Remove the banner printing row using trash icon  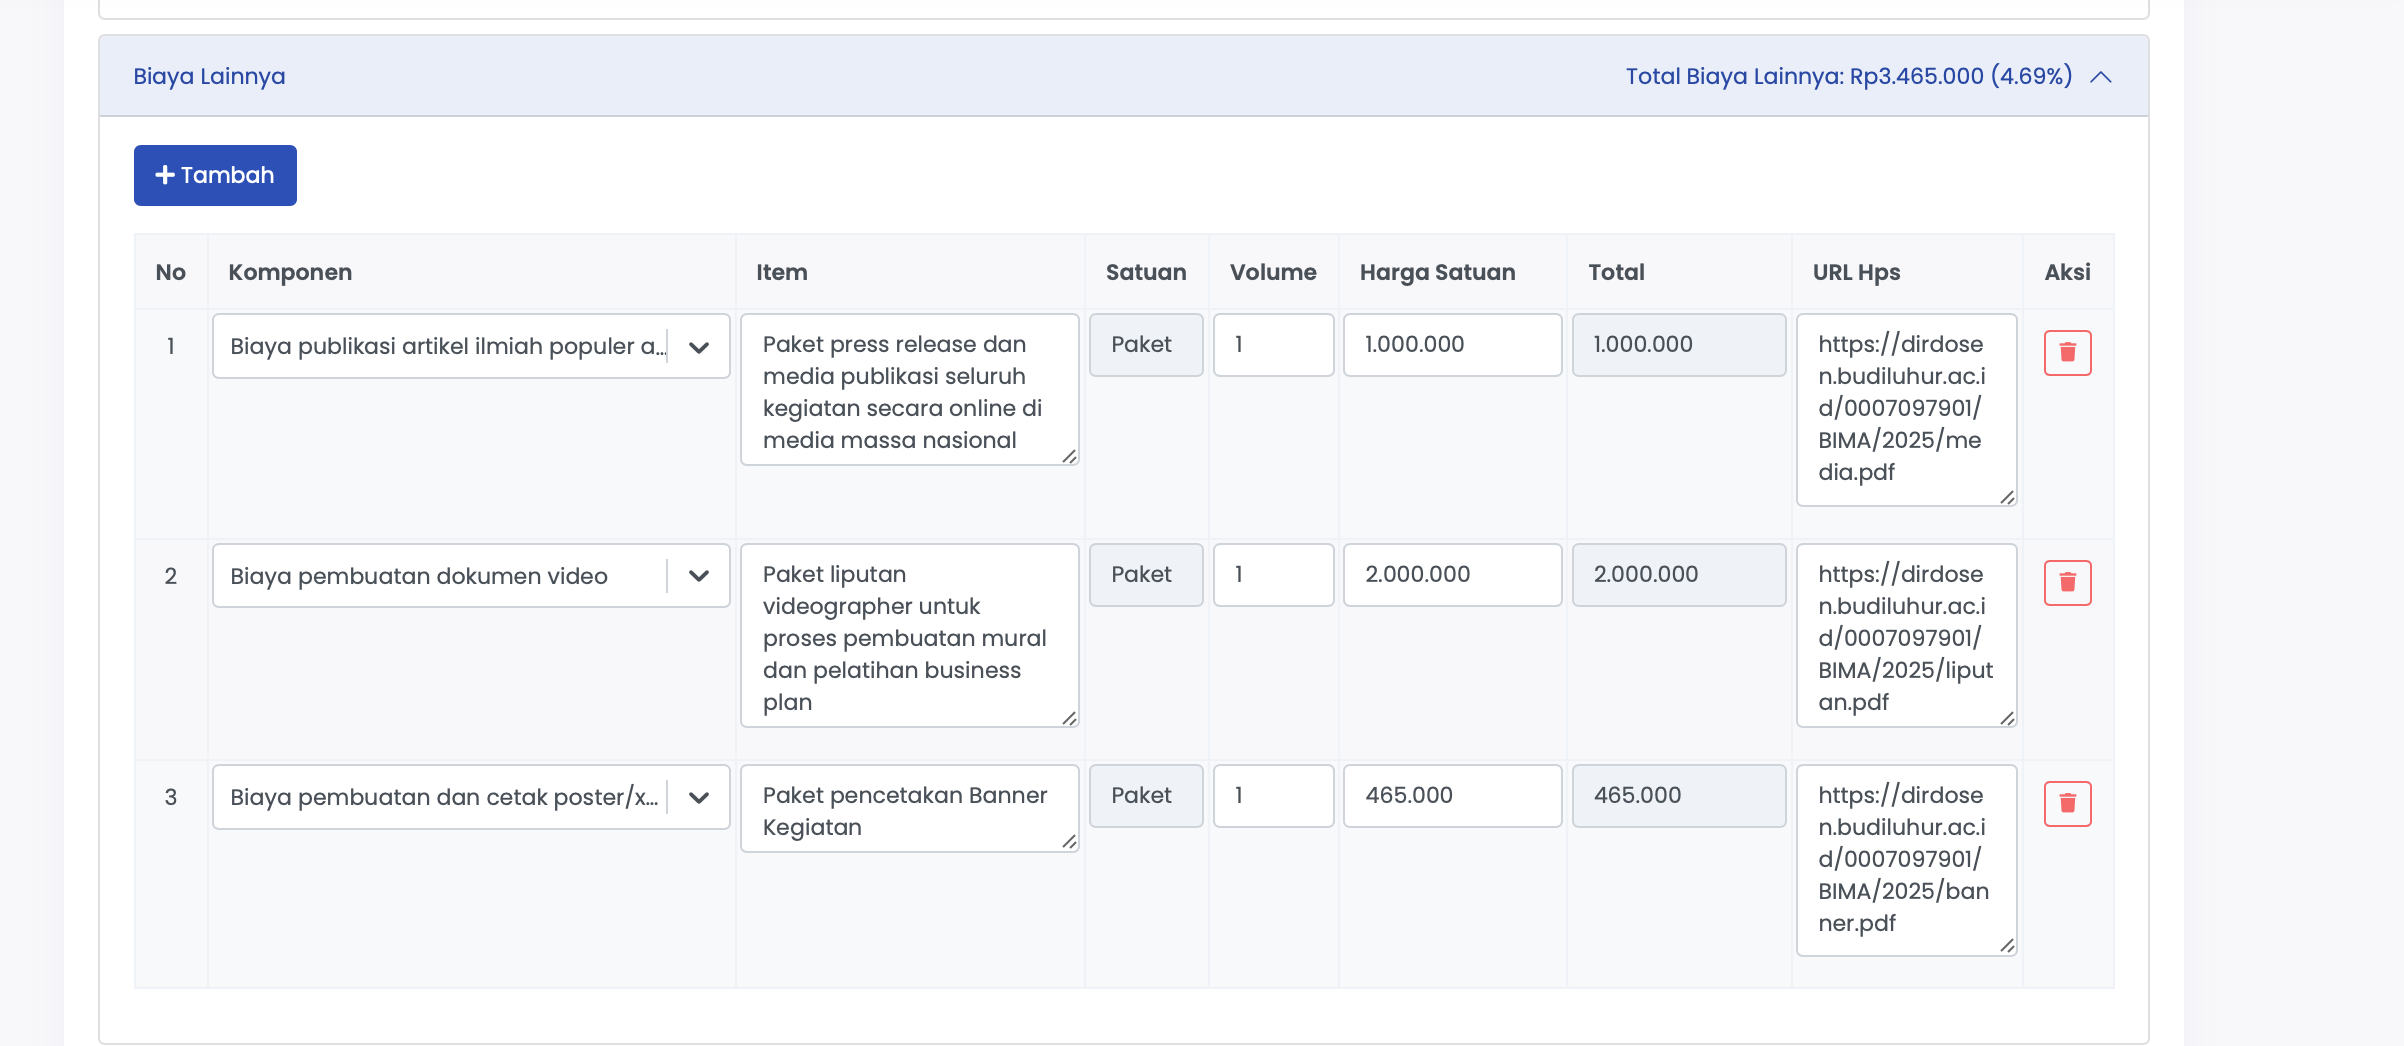pos(2066,804)
